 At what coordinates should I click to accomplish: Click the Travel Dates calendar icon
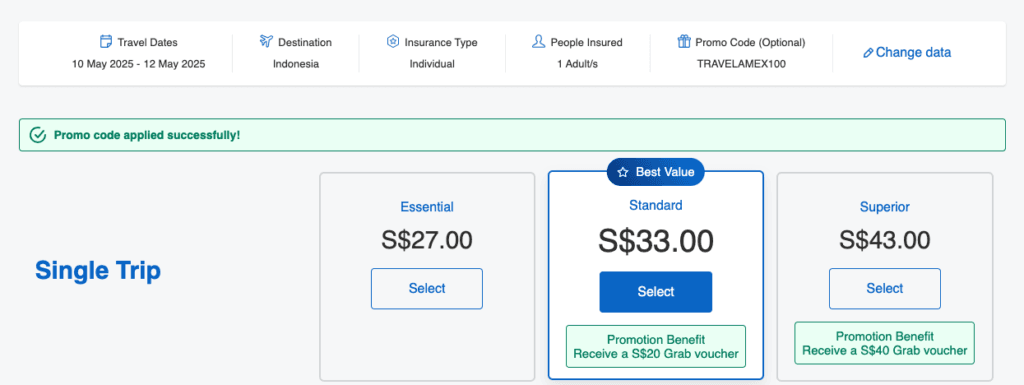point(106,42)
